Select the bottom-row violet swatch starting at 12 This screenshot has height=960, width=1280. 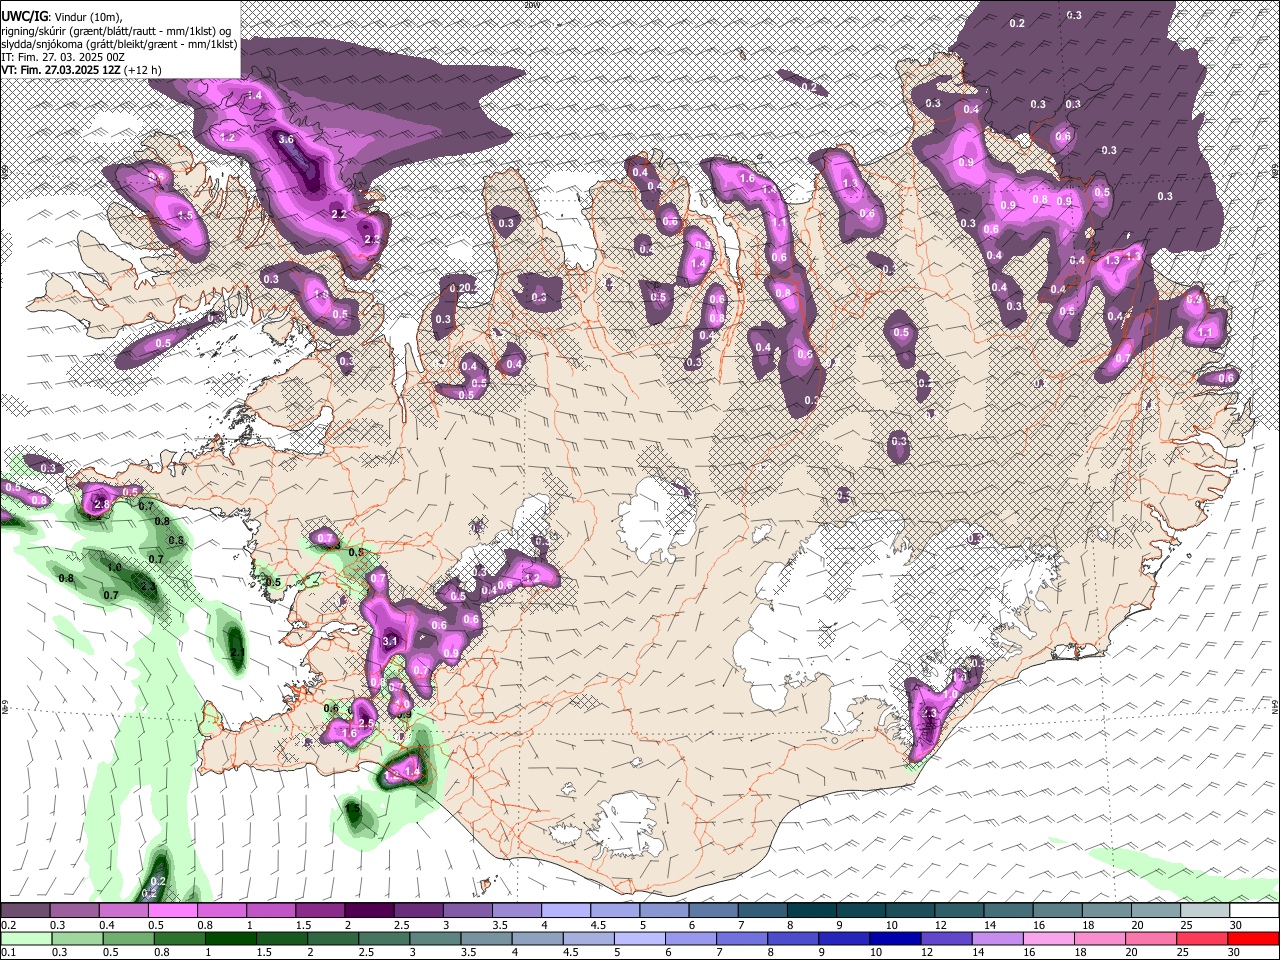click(x=947, y=939)
